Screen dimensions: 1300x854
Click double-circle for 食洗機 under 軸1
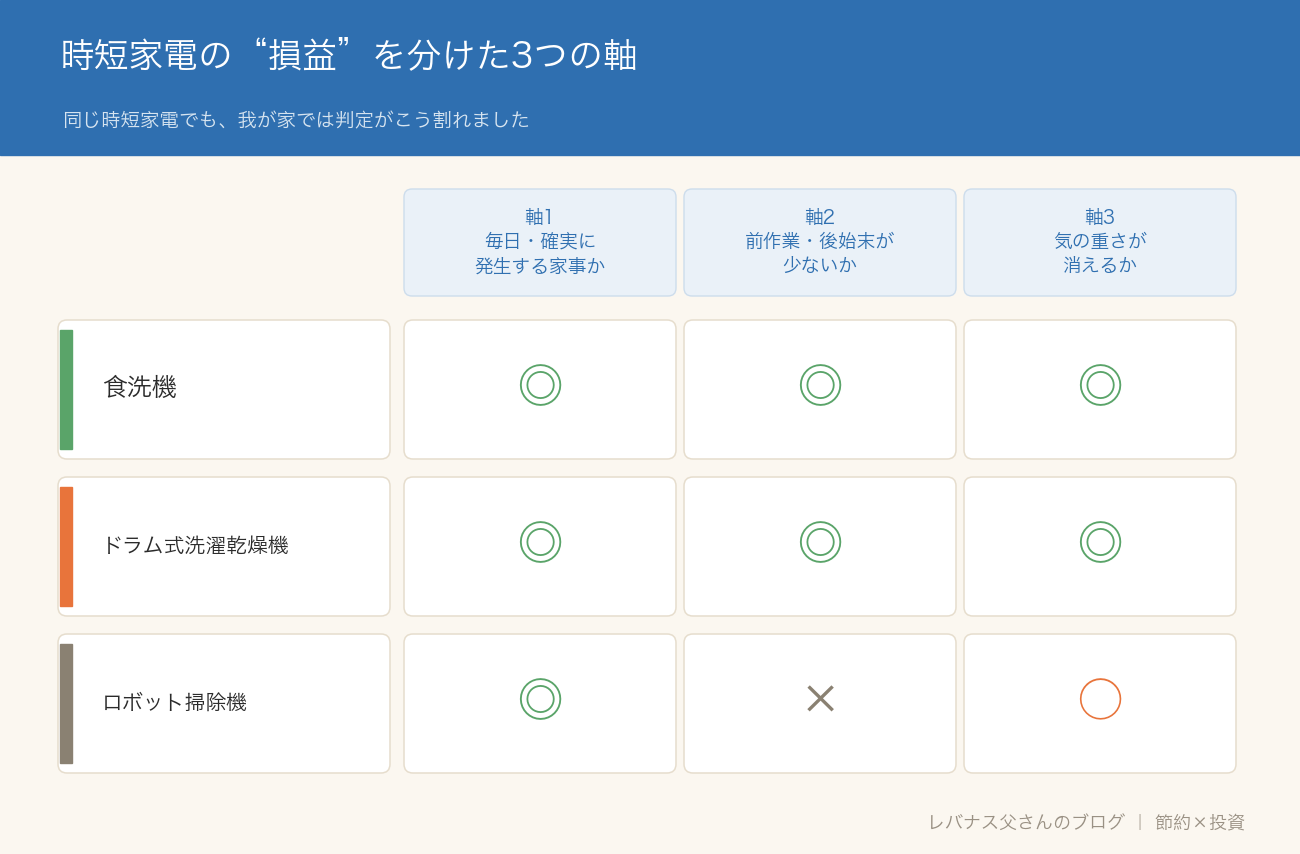(540, 385)
